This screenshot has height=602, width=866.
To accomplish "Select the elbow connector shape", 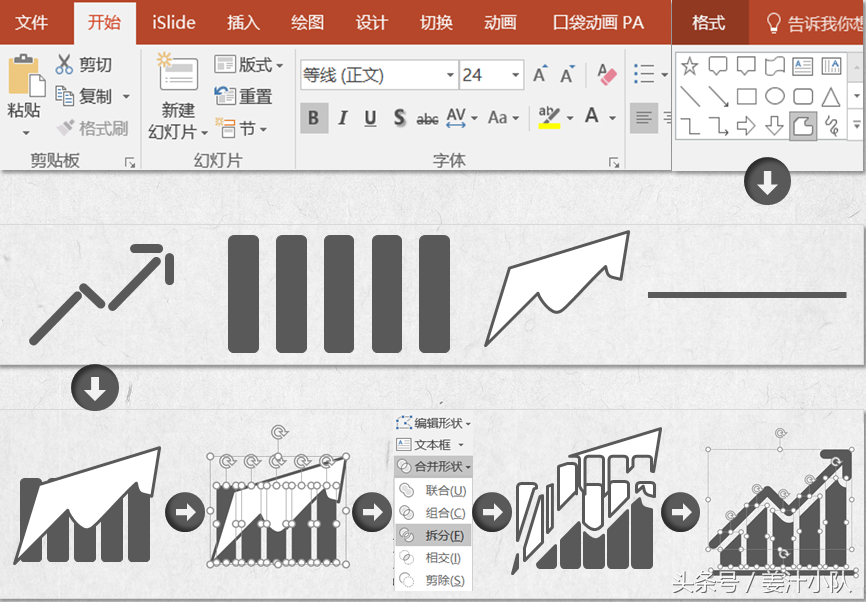I will (690, 126).
